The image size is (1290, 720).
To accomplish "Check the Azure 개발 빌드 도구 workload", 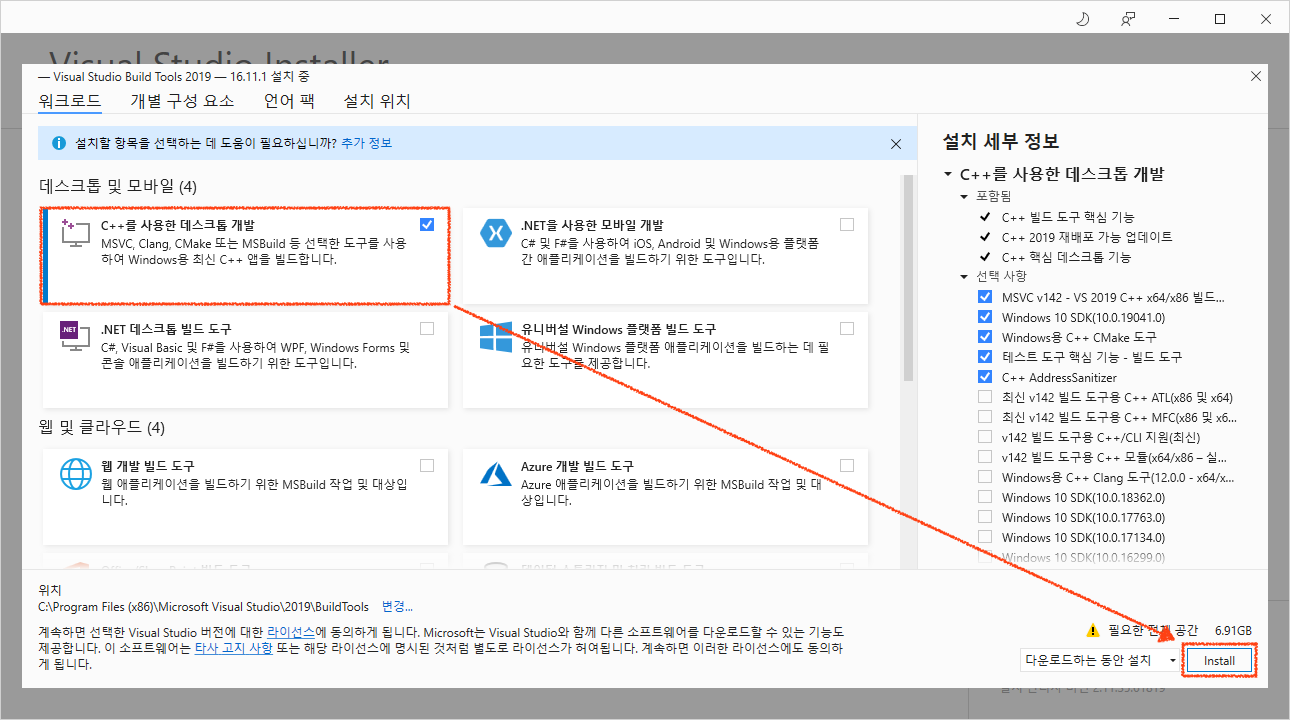I will 848,465.
